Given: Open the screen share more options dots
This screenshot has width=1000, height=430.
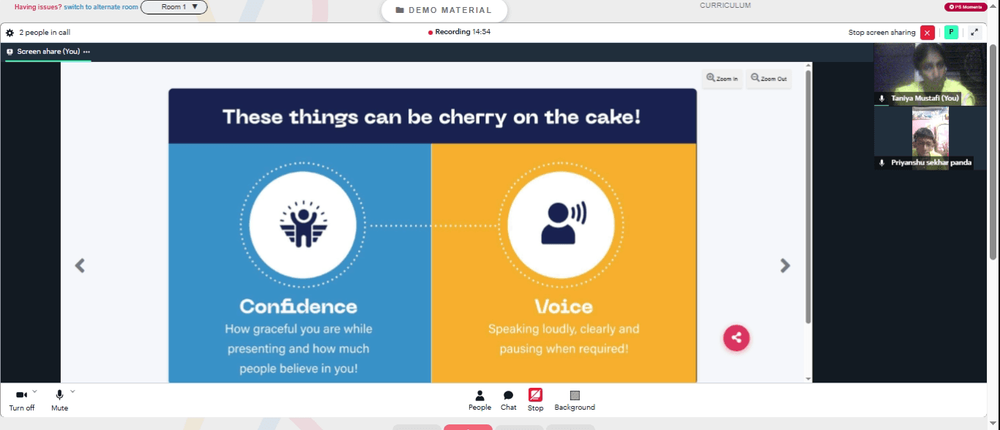Looking at the screenshot, I should coord(87,52).
